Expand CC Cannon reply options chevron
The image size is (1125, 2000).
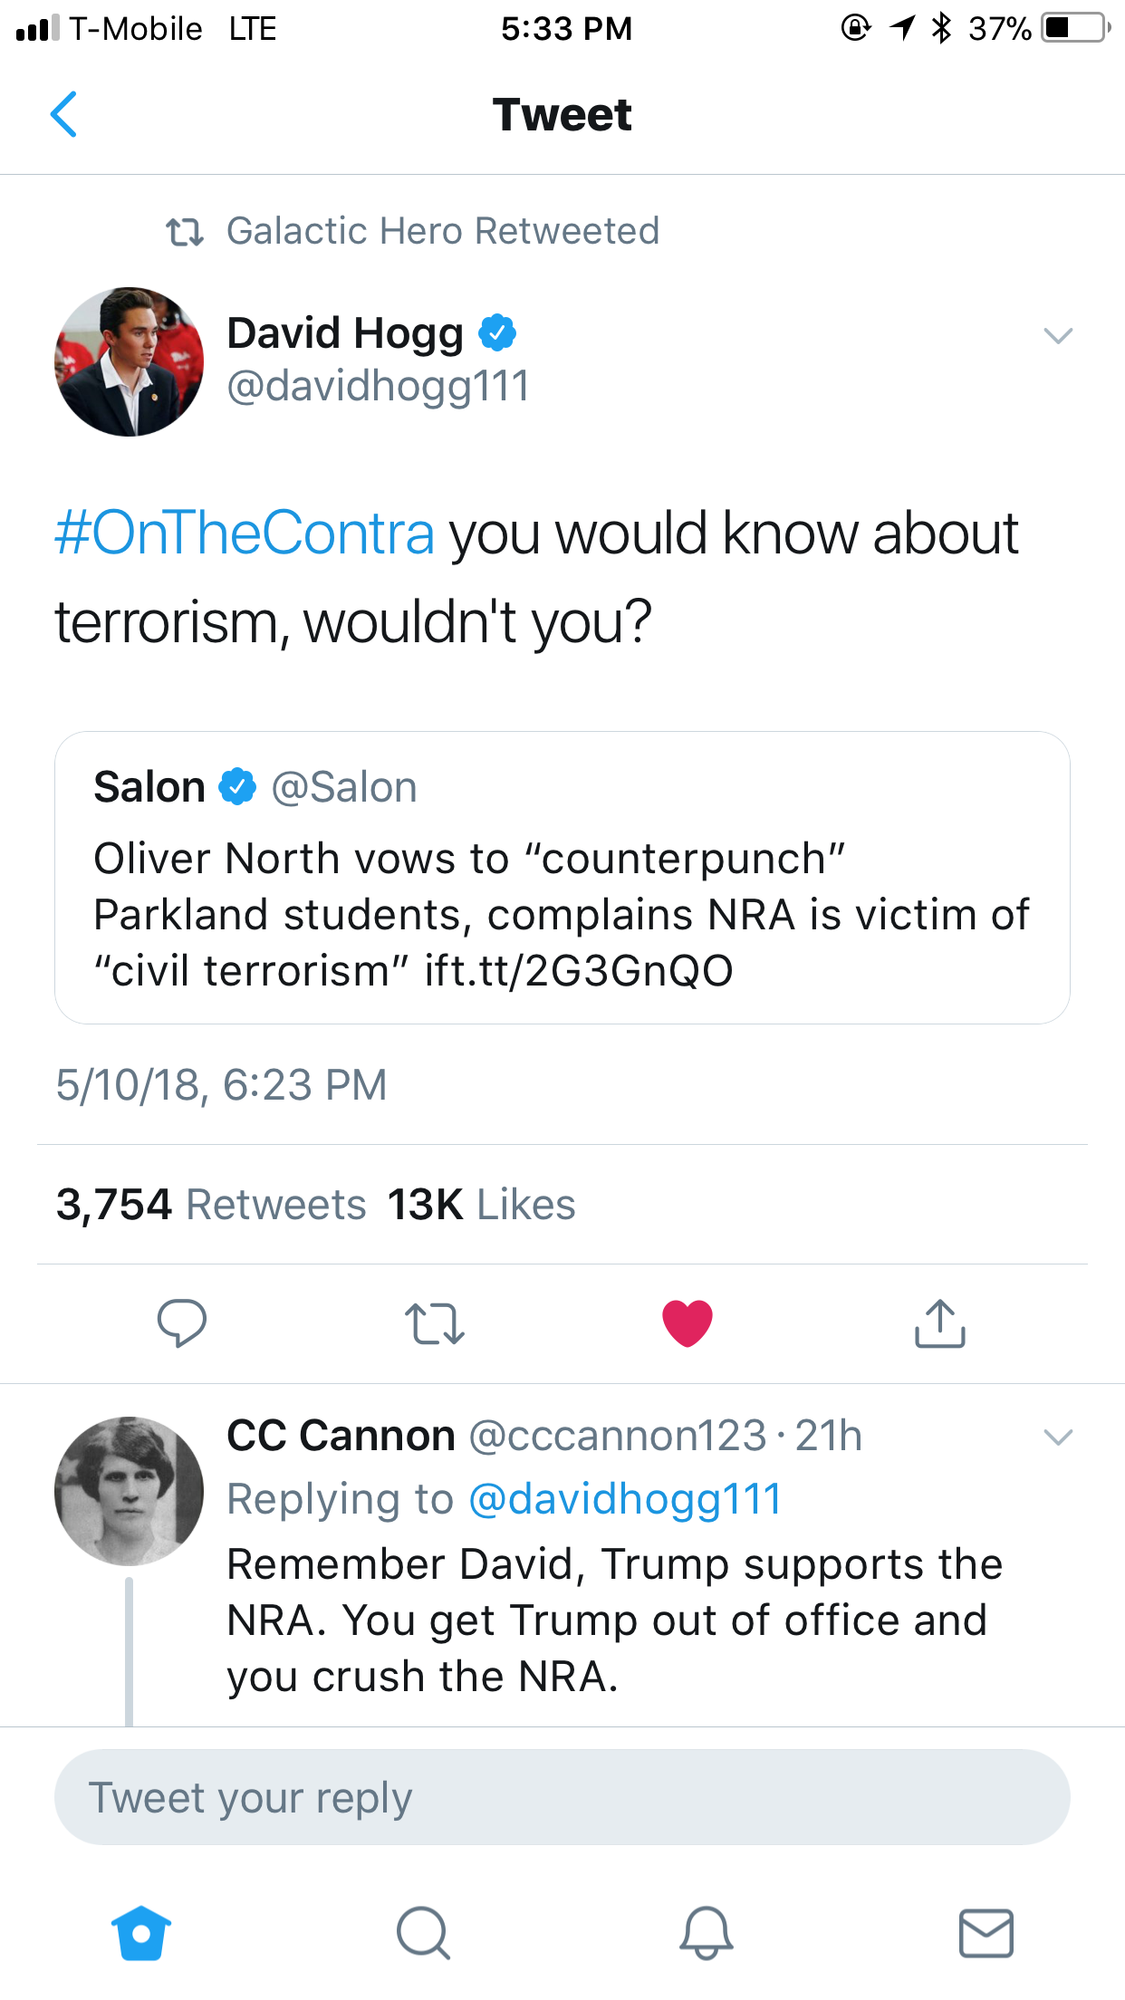point(1058,1437)
